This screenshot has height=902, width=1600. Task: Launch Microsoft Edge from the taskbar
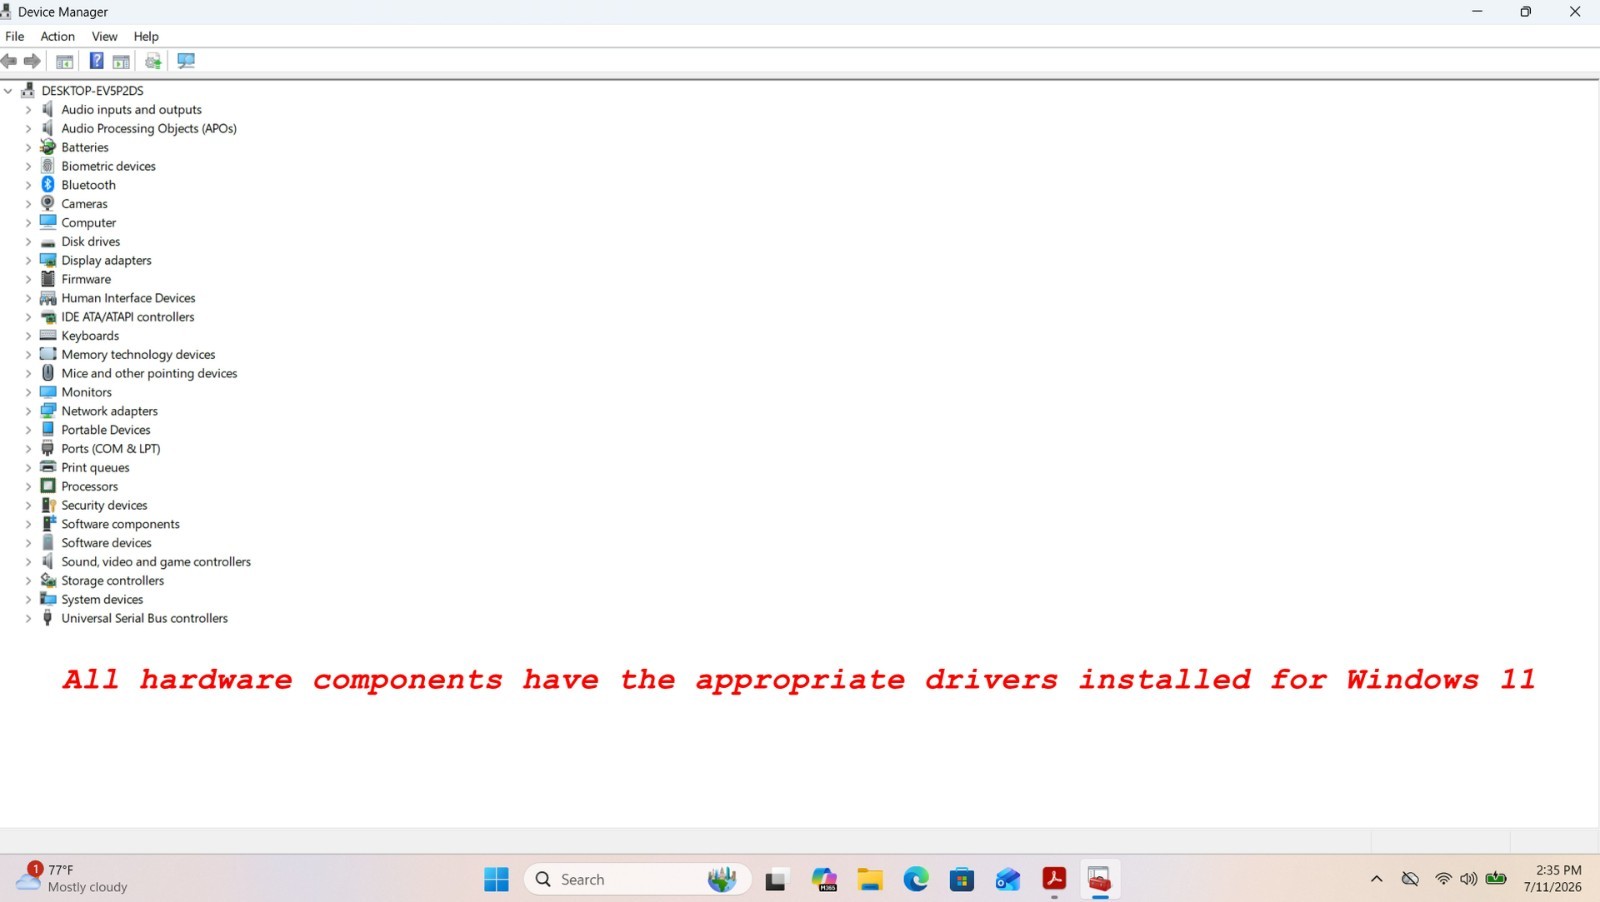[x=916, y=879]
